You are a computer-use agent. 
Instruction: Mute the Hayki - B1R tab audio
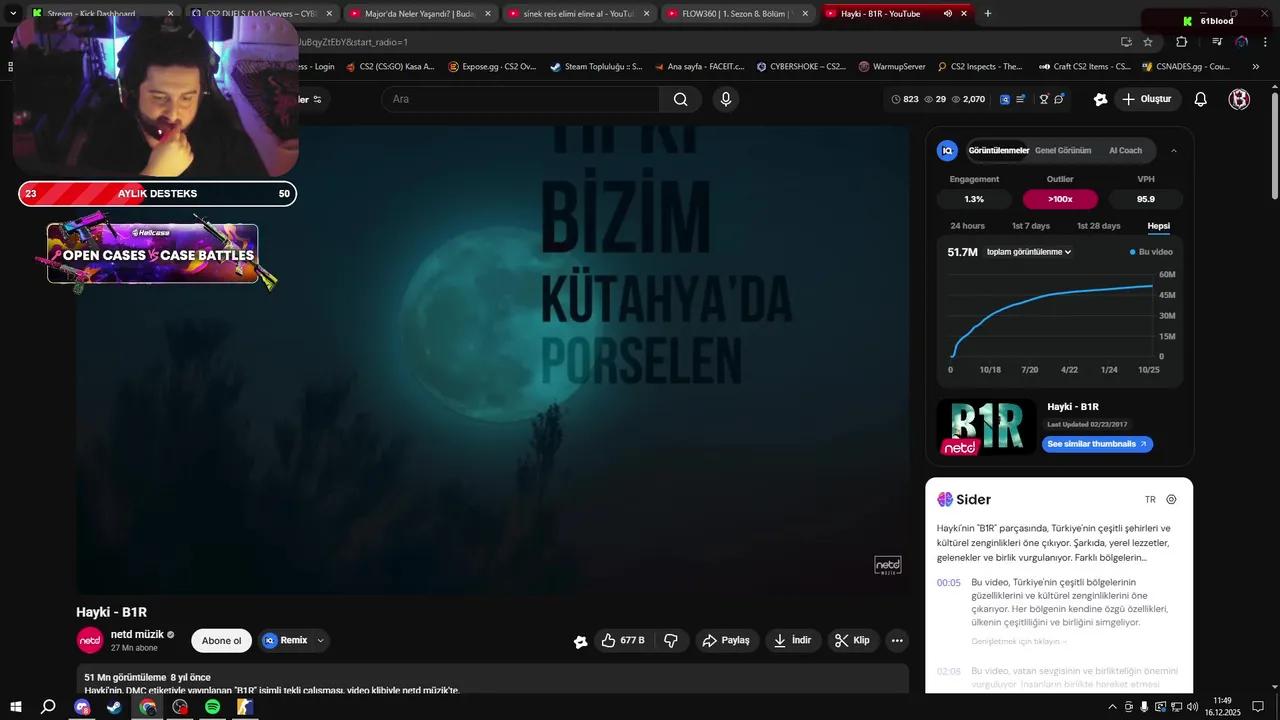click(x=947, y=14)
